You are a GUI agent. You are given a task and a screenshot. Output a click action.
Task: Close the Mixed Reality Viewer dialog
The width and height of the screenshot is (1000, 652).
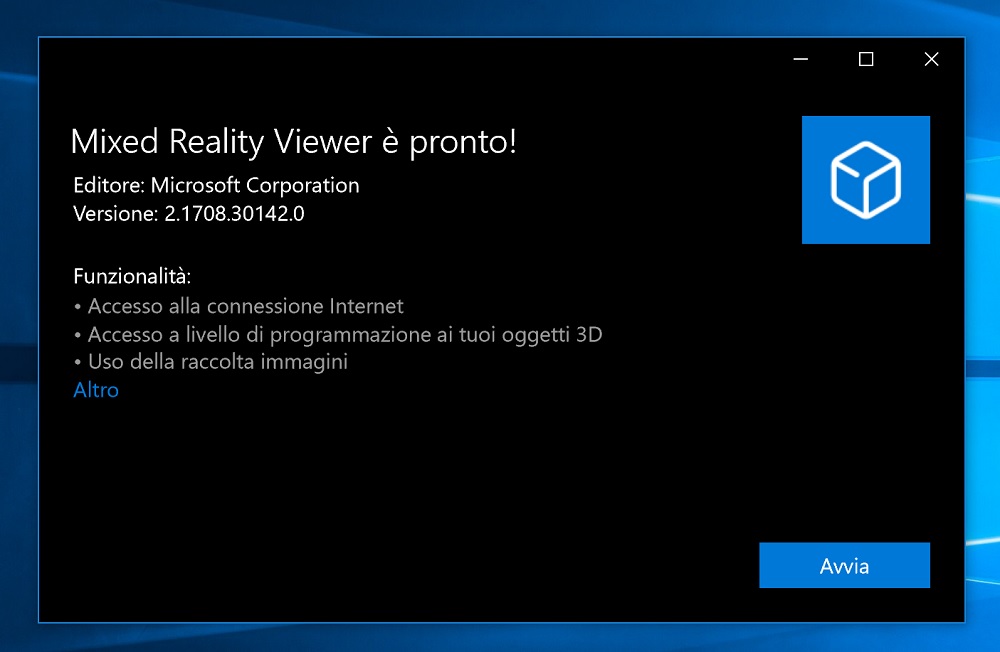click(931, 59)
